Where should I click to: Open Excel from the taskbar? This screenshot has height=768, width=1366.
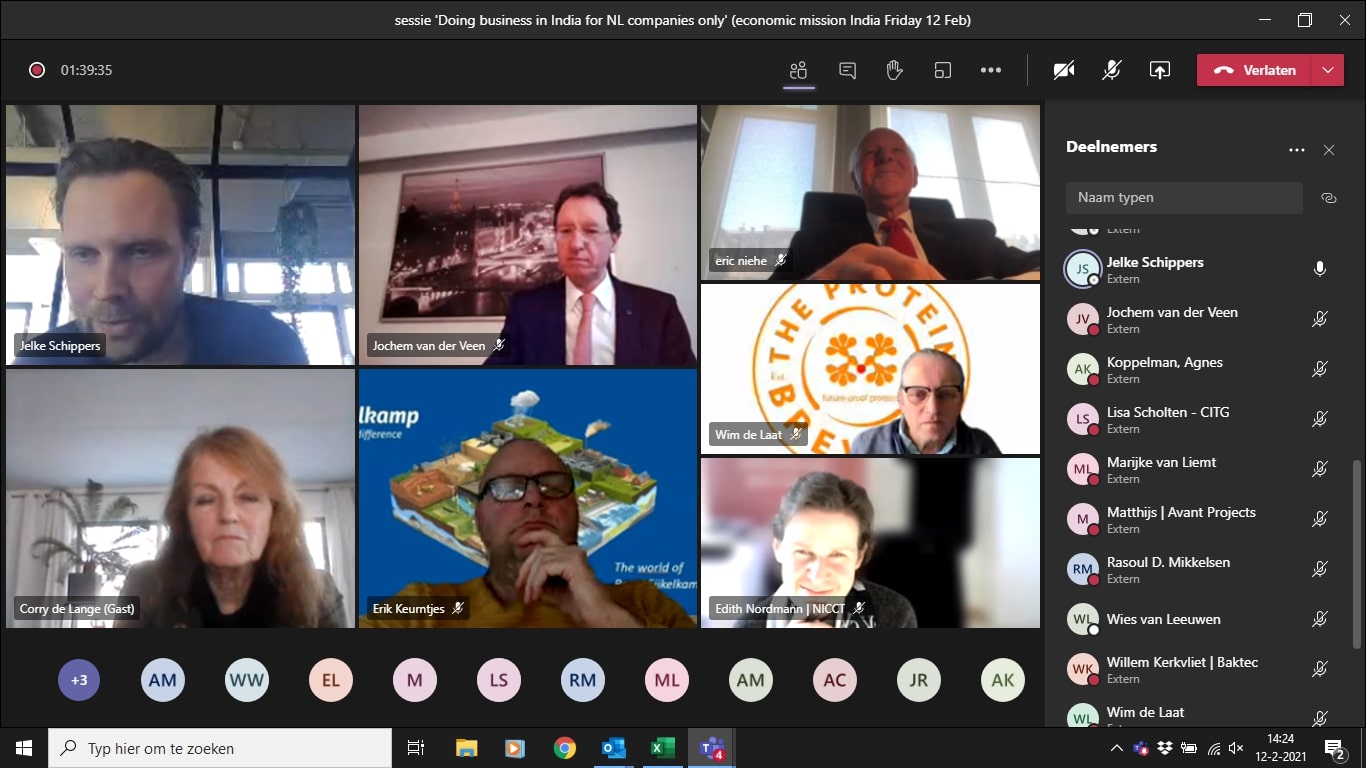(662, 748)
